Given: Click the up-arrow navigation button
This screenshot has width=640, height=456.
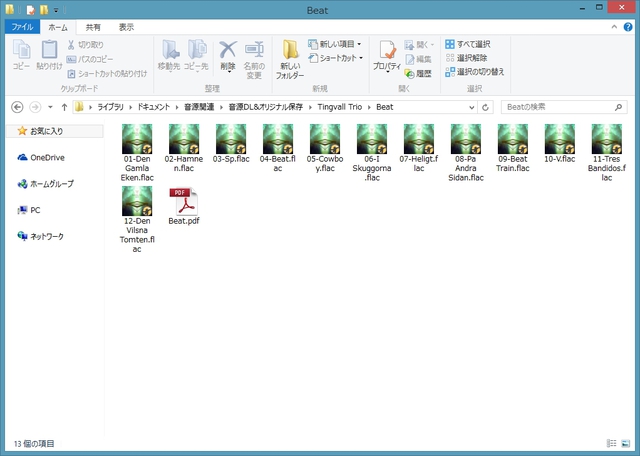Looking at the screenshot, I should [x=65, y=106].
